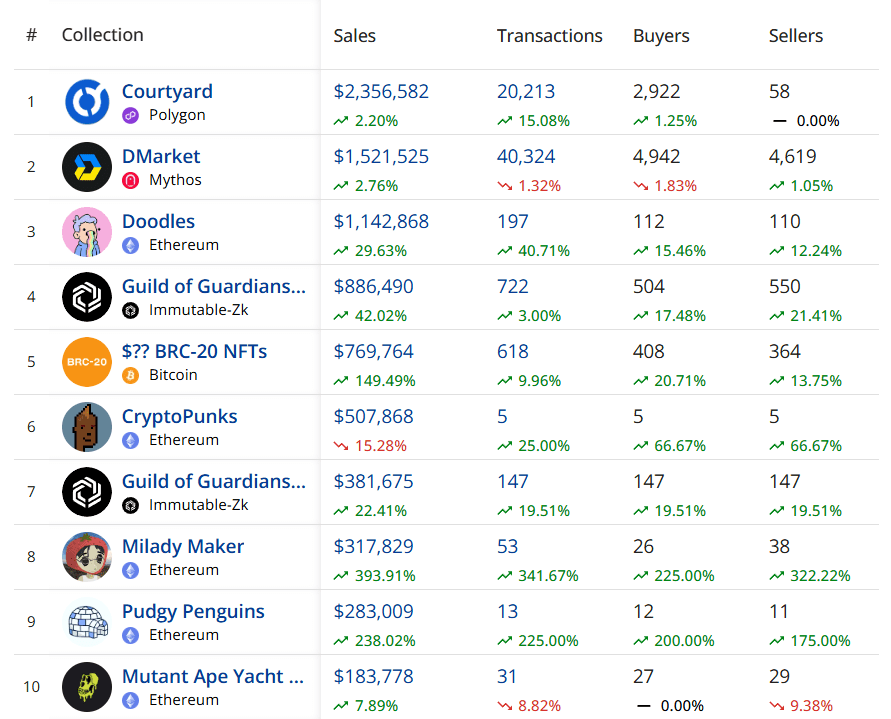891x719 pixels.
Task: Click the Polygon chain icon under Courtyard
Action: tap(131, 115)
